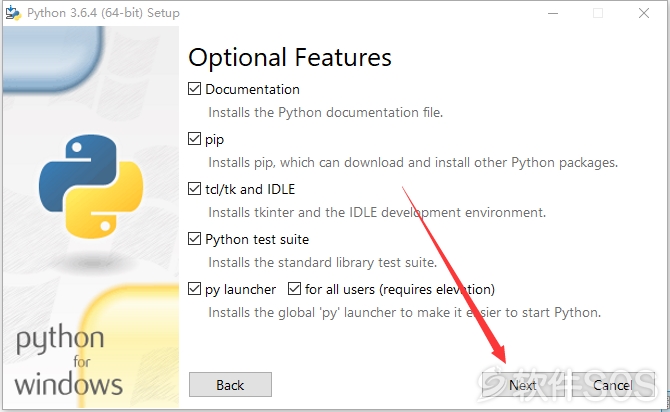Abort setup with the Cancel button

click(x=613, y=385)
